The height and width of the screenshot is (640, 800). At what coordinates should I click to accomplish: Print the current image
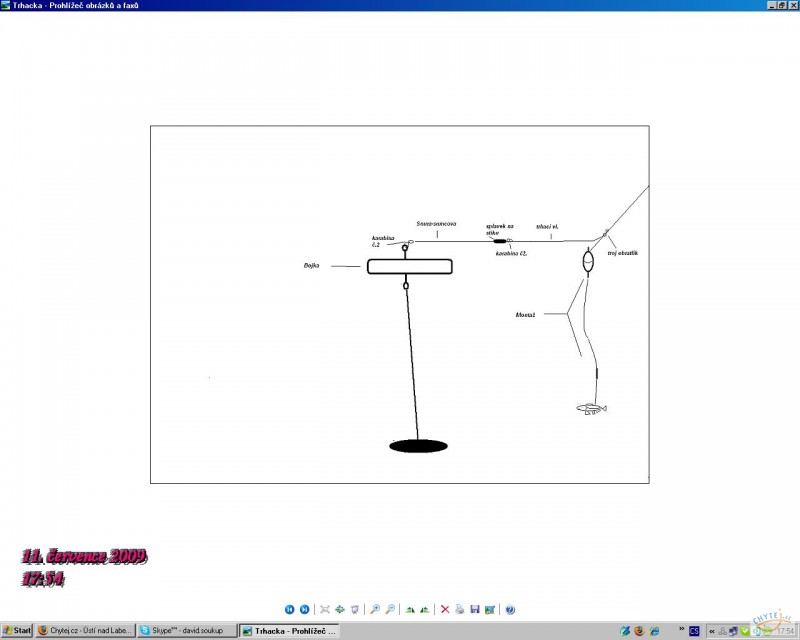point(460,609)
